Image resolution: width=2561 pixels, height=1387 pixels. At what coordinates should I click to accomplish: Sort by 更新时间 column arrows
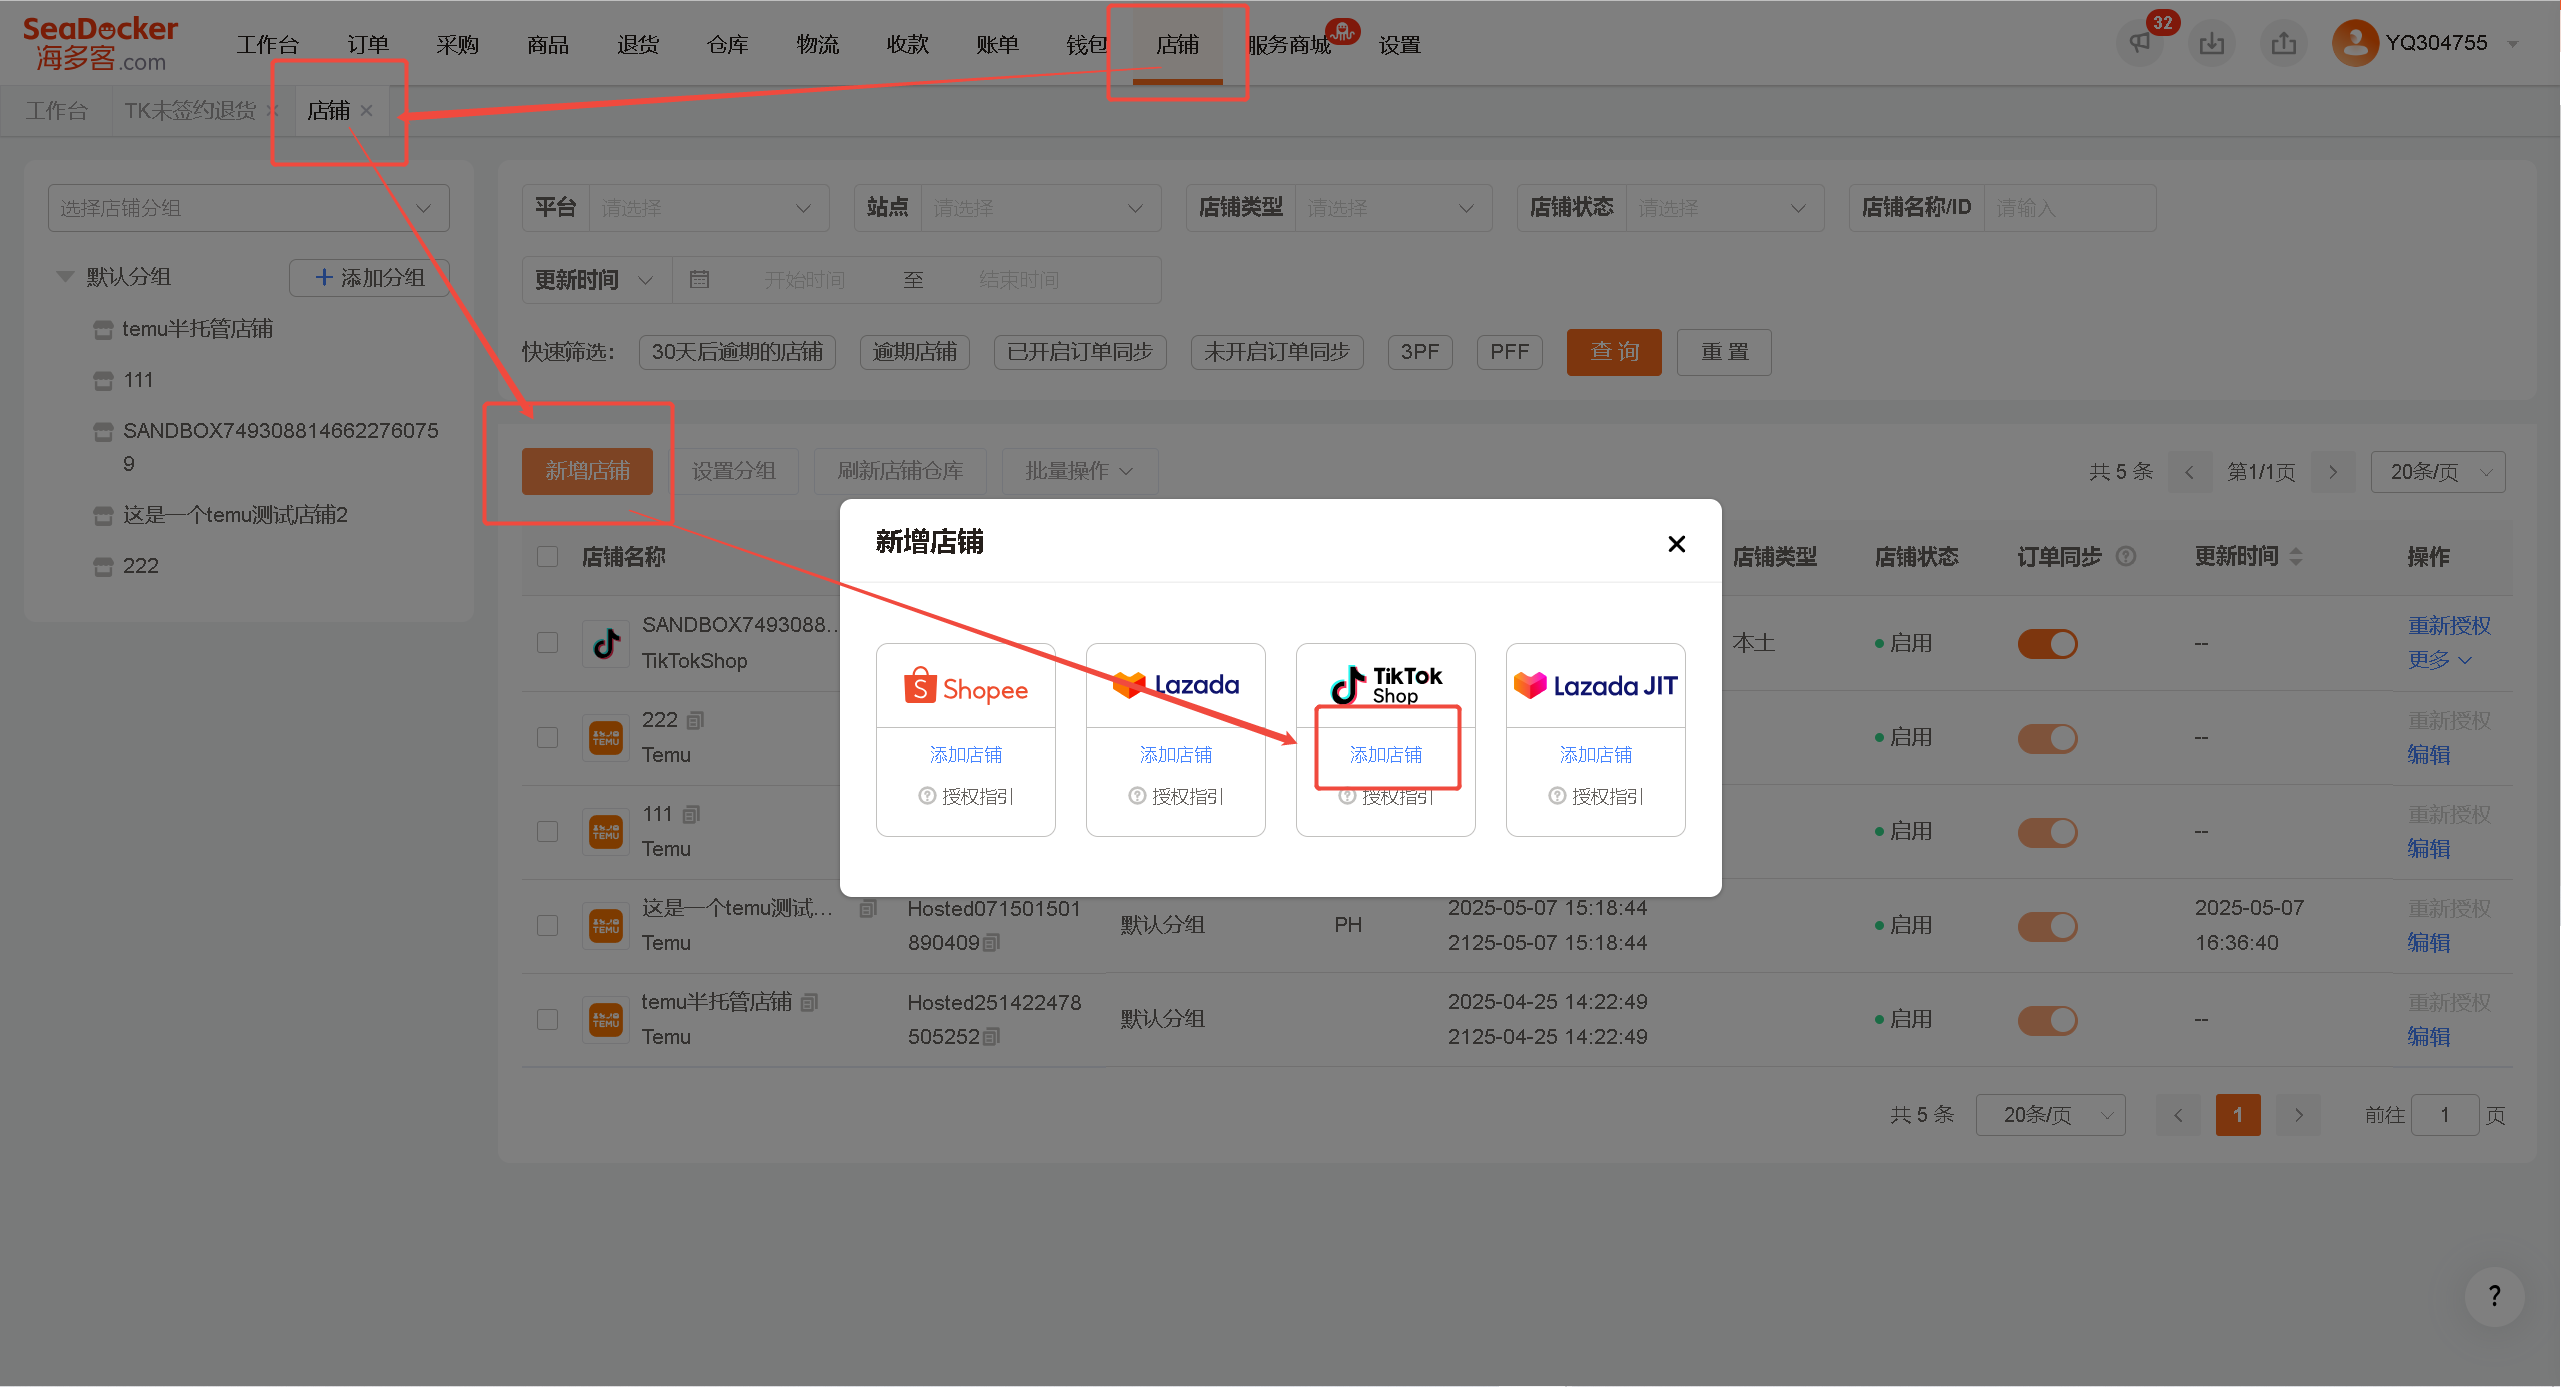pyautogui.click(x=2296, y=556)
